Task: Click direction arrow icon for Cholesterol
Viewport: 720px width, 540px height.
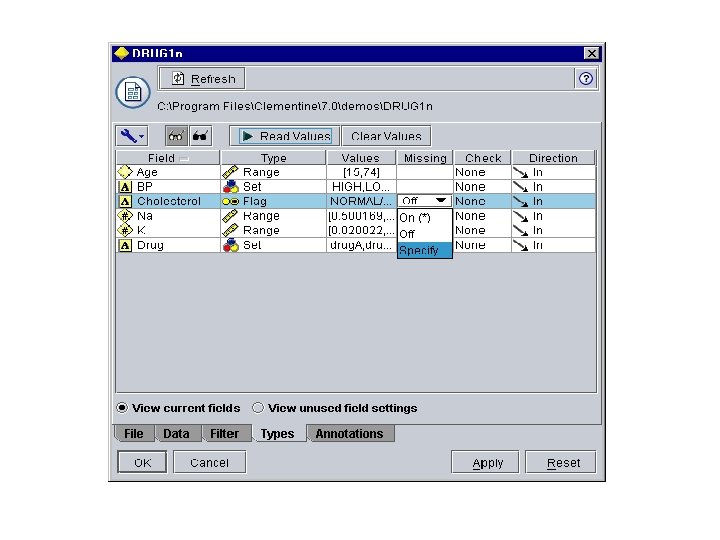Action: click(x=521, y=201)
